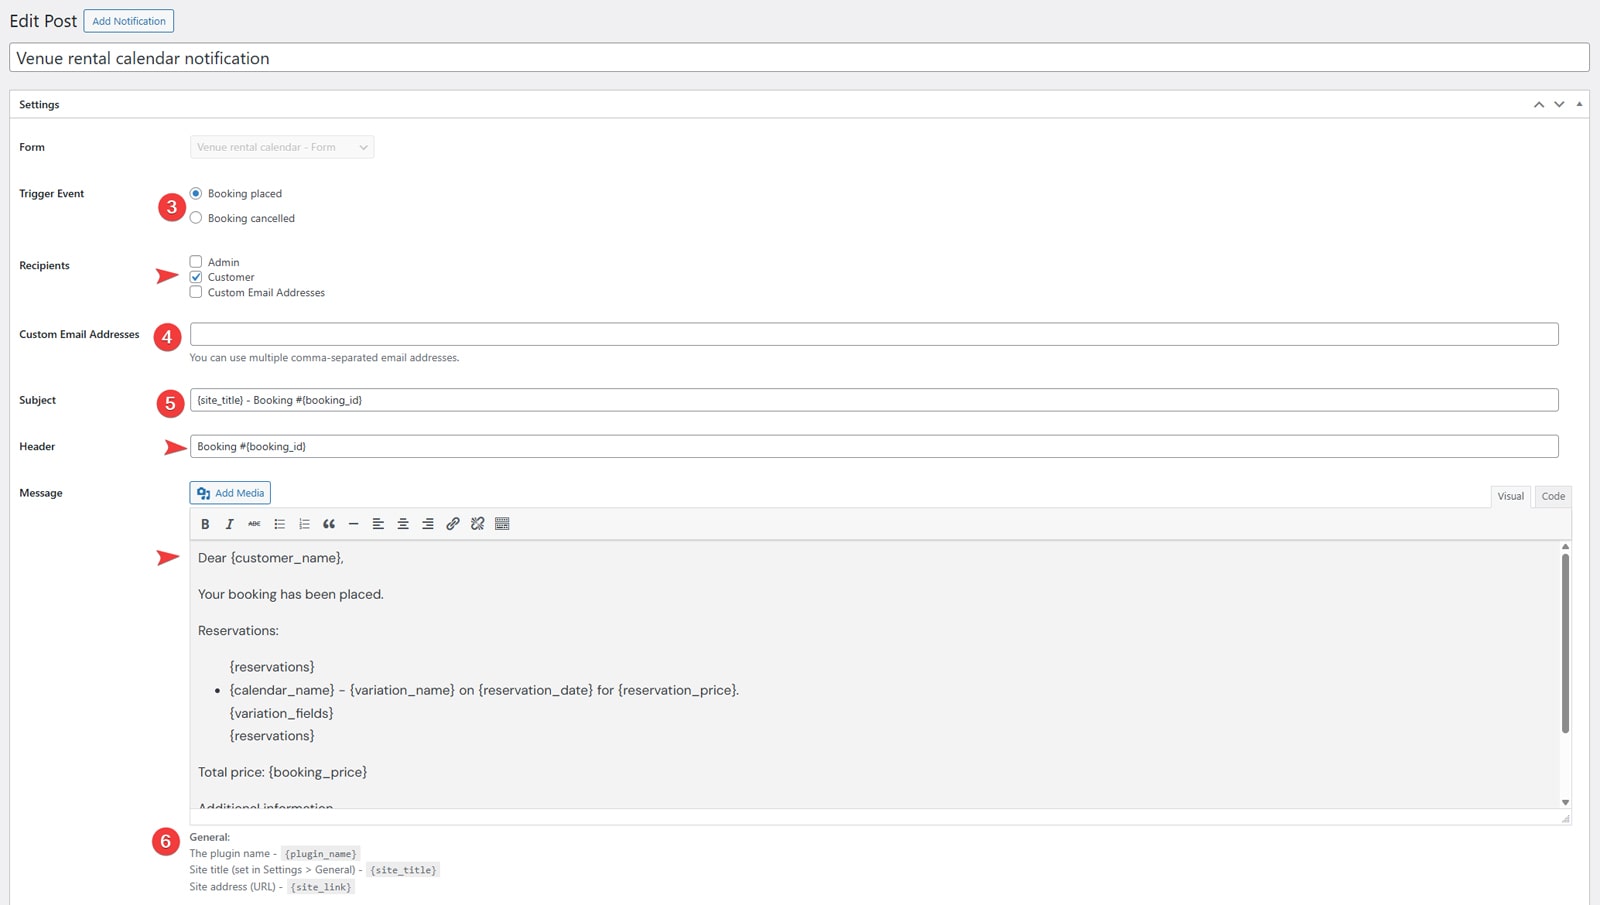
Task: Click the strikethrough formatting icon
Action: coord(254,524)
